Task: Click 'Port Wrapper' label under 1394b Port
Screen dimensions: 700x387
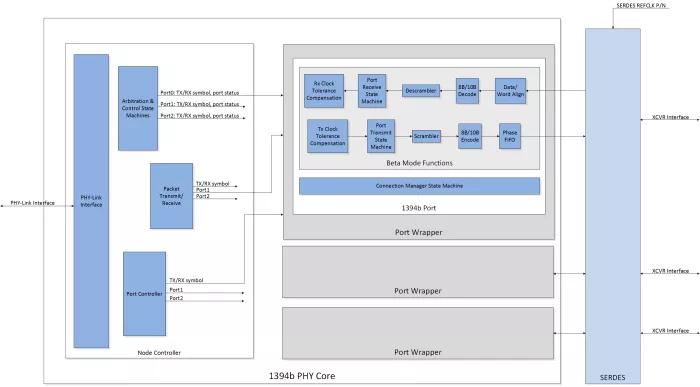Action: point(419,232)
